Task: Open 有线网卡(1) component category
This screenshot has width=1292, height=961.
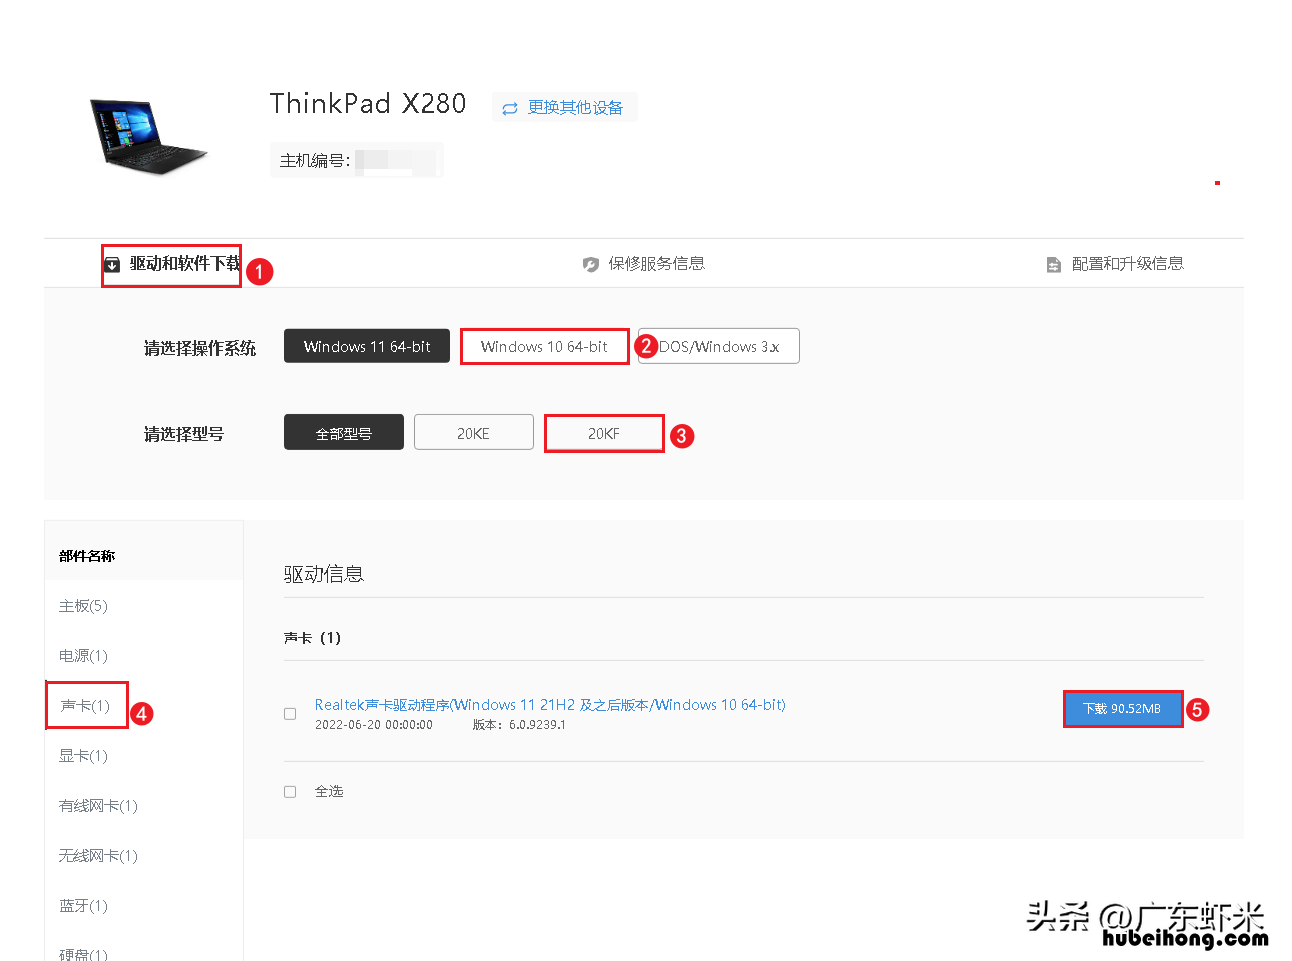Action: 98,806
